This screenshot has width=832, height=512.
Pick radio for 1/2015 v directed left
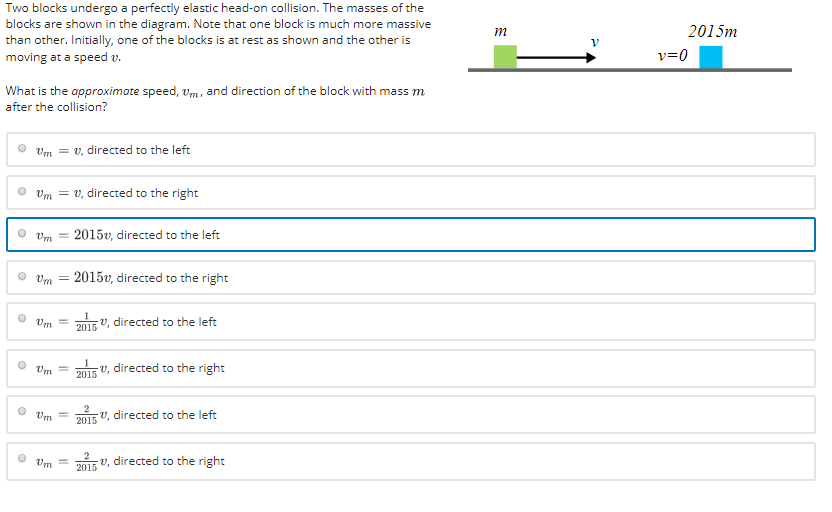pyautogui.click(x=22, y=322)
